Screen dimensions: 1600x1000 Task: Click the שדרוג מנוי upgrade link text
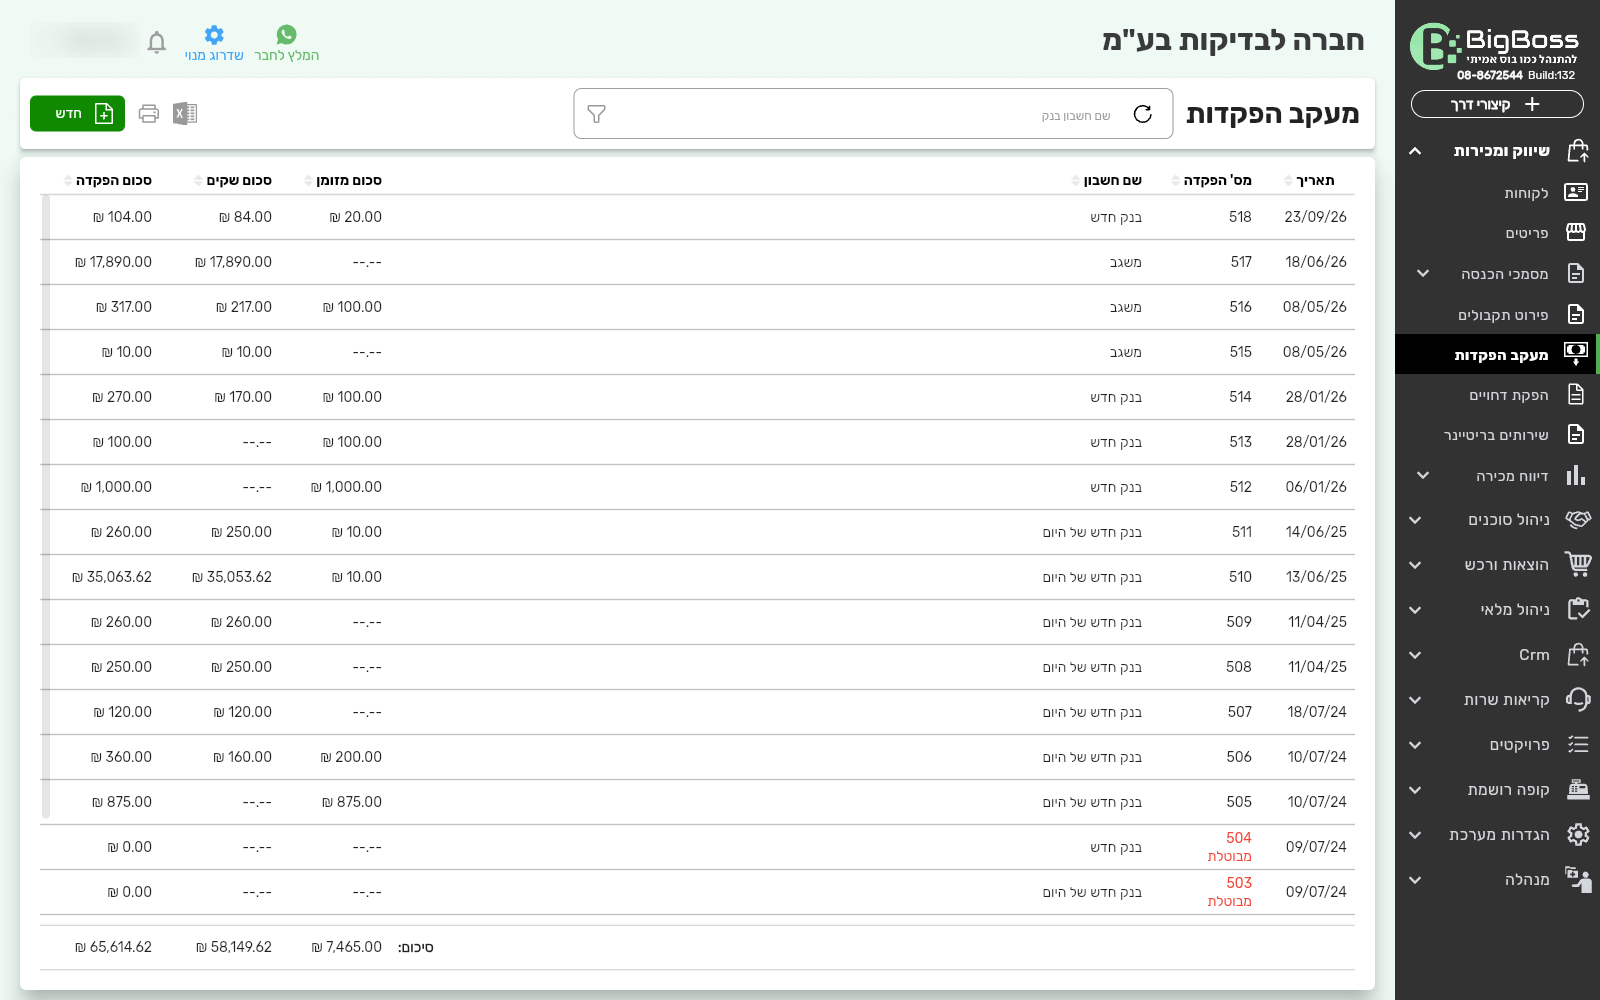[214, 56]
